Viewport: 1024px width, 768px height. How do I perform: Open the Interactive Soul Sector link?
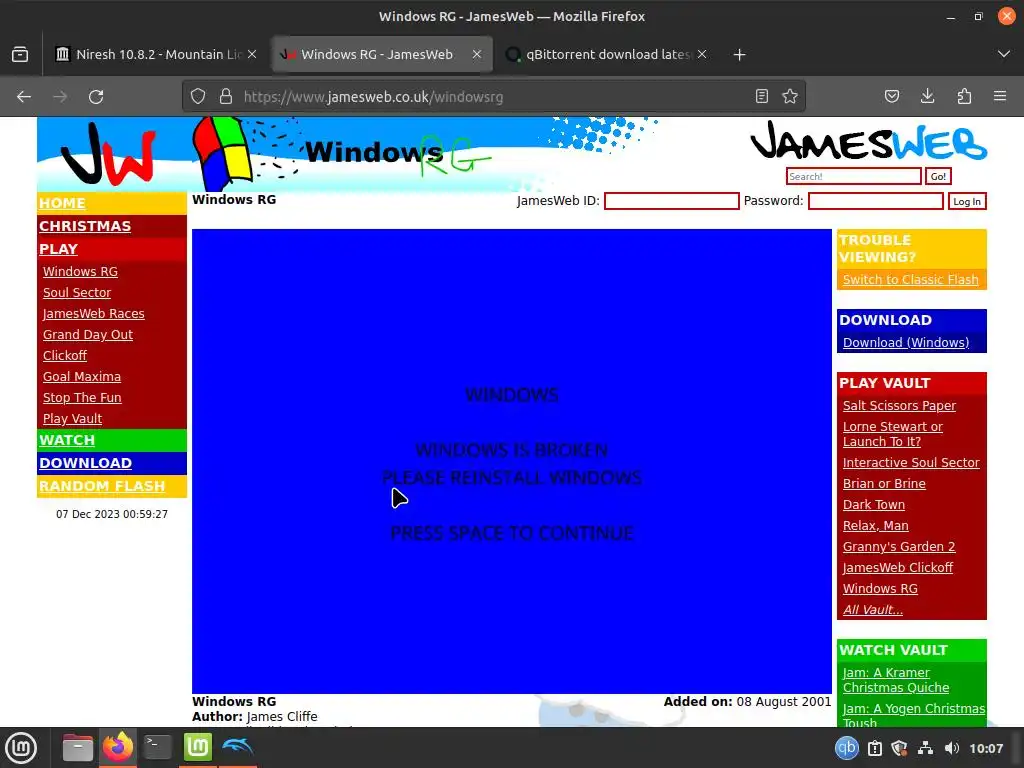[911, 462]
